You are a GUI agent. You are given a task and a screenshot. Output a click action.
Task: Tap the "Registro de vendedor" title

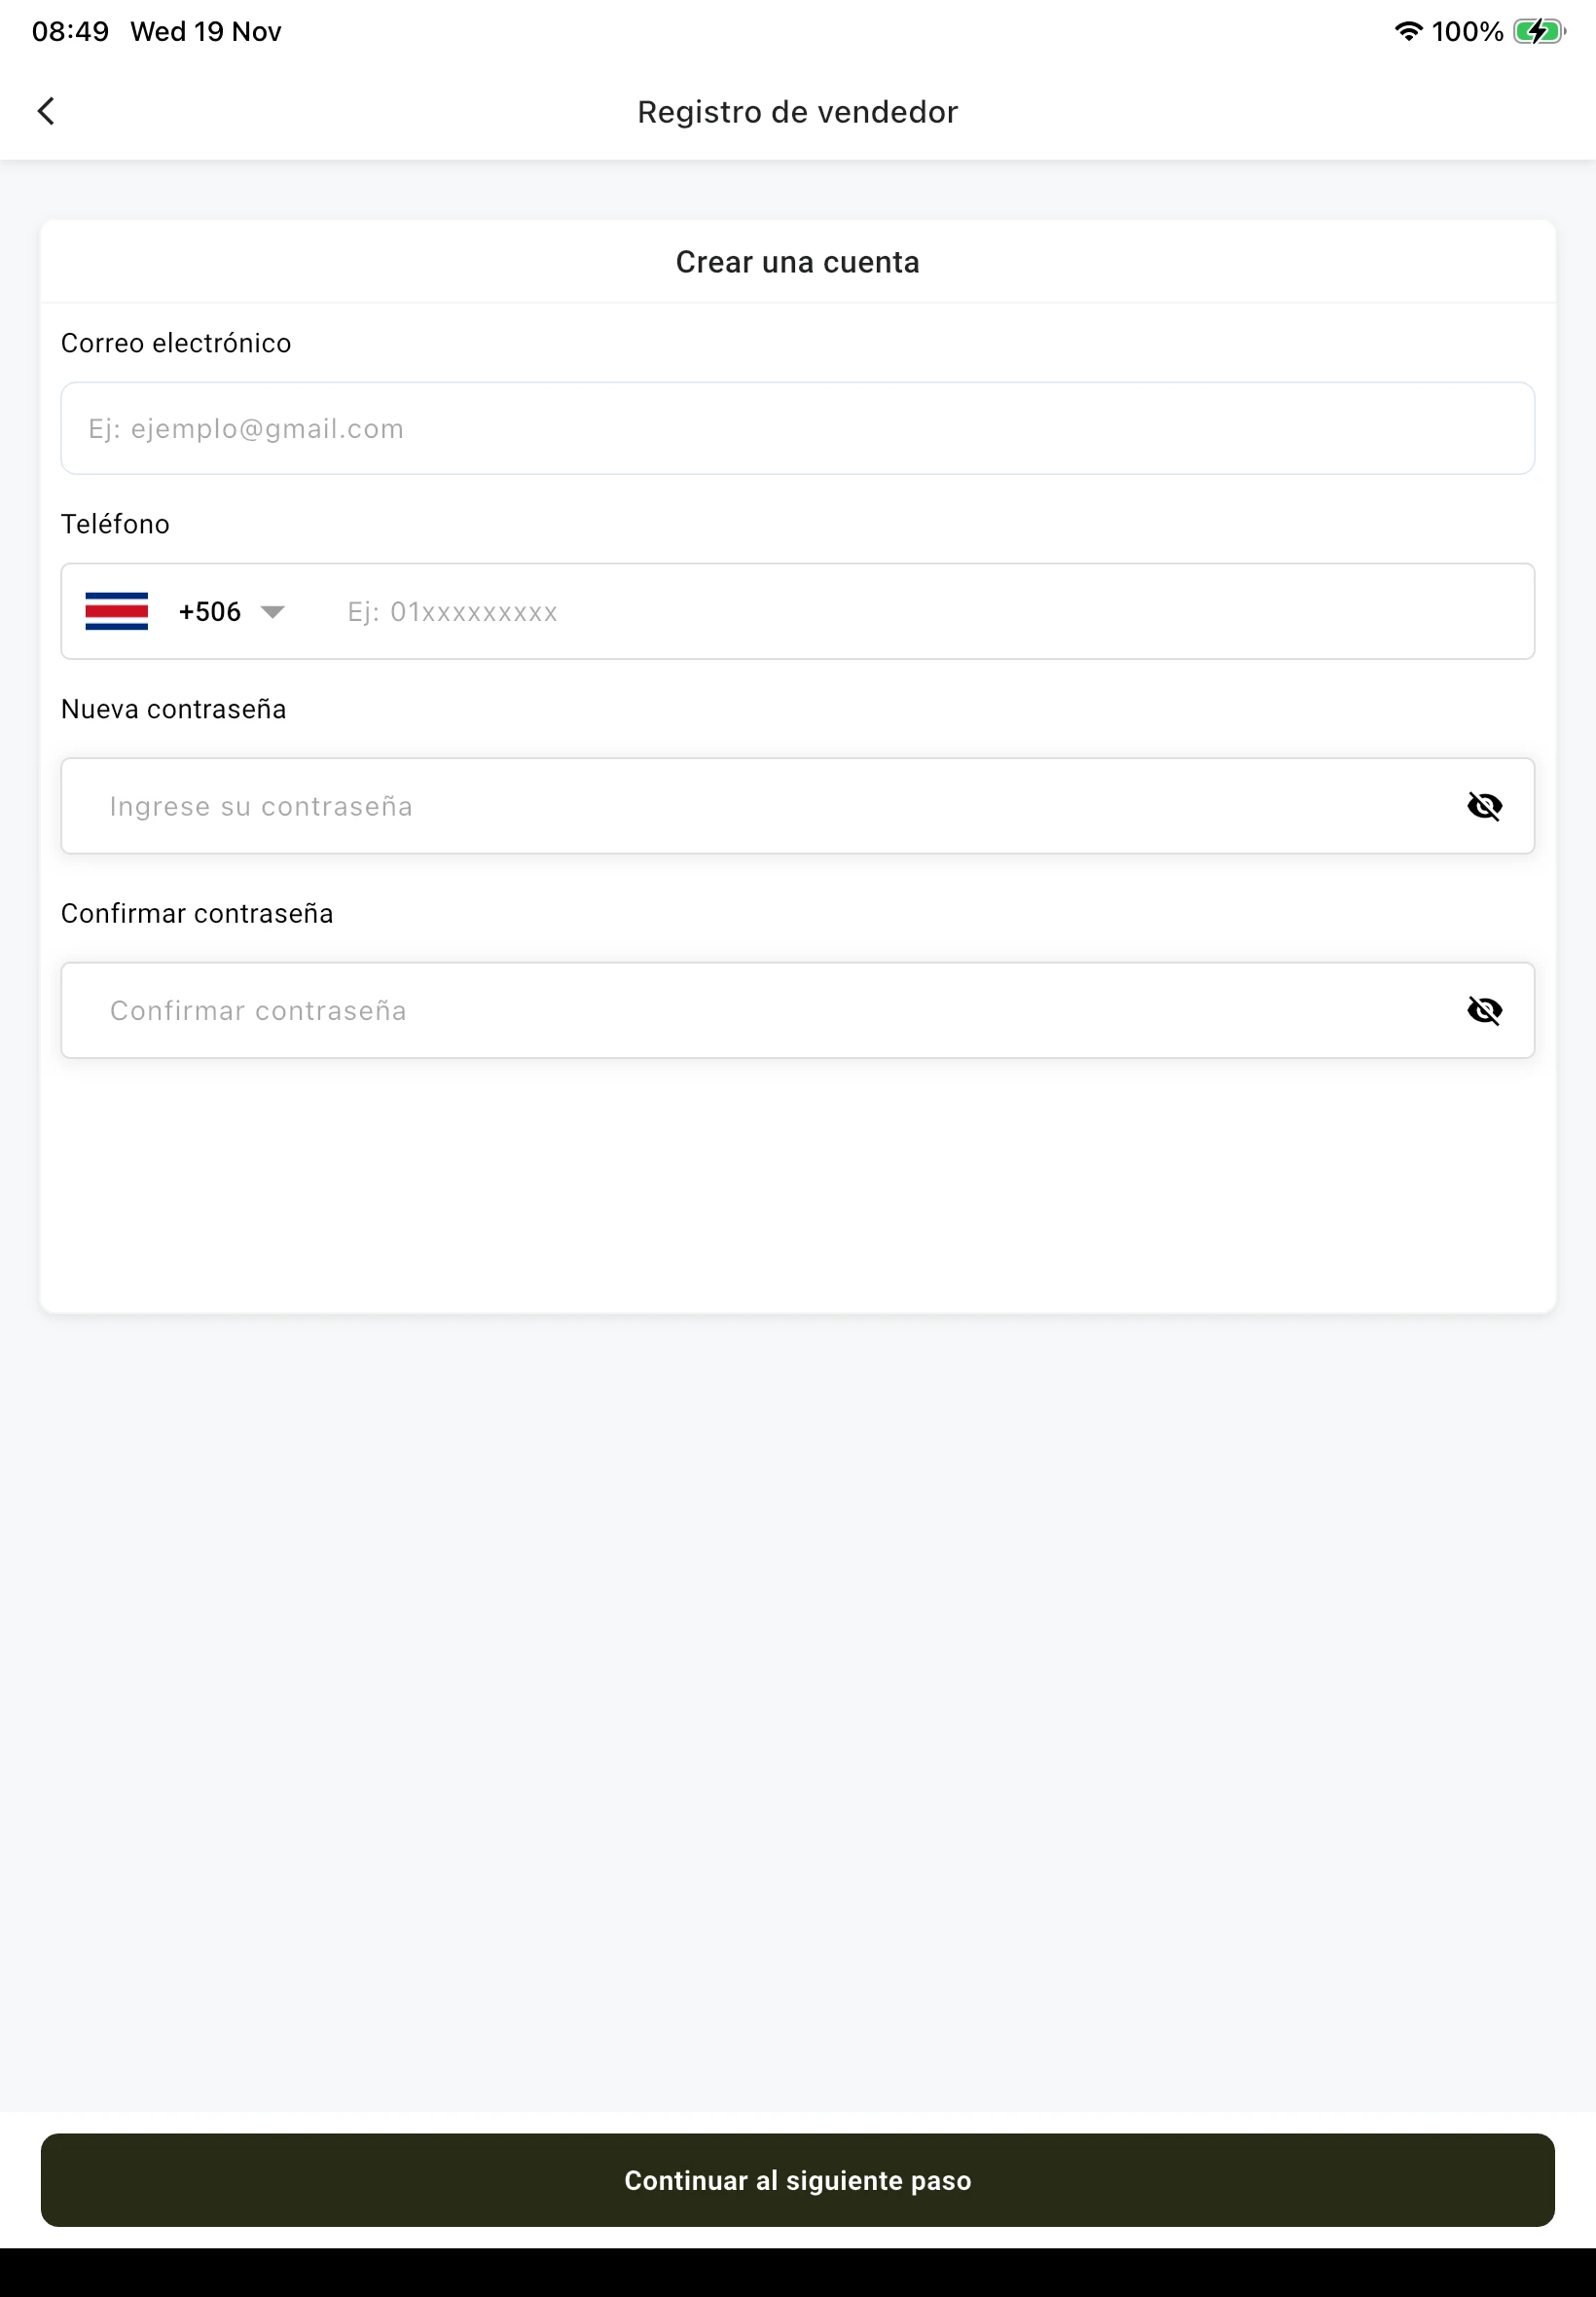(x=797, y=112)
